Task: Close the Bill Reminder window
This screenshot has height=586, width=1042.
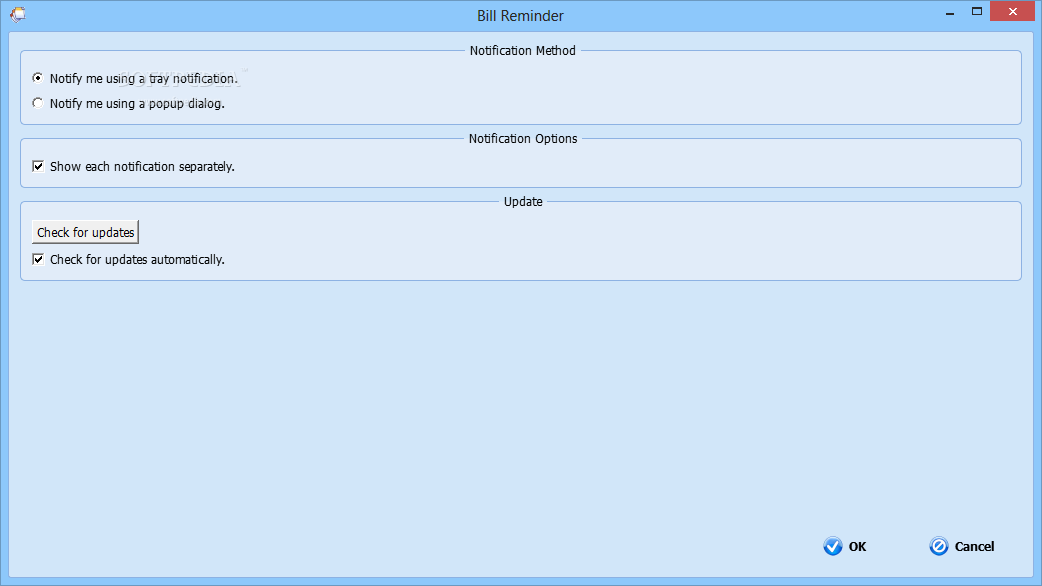Action: tap(1013, 11)
